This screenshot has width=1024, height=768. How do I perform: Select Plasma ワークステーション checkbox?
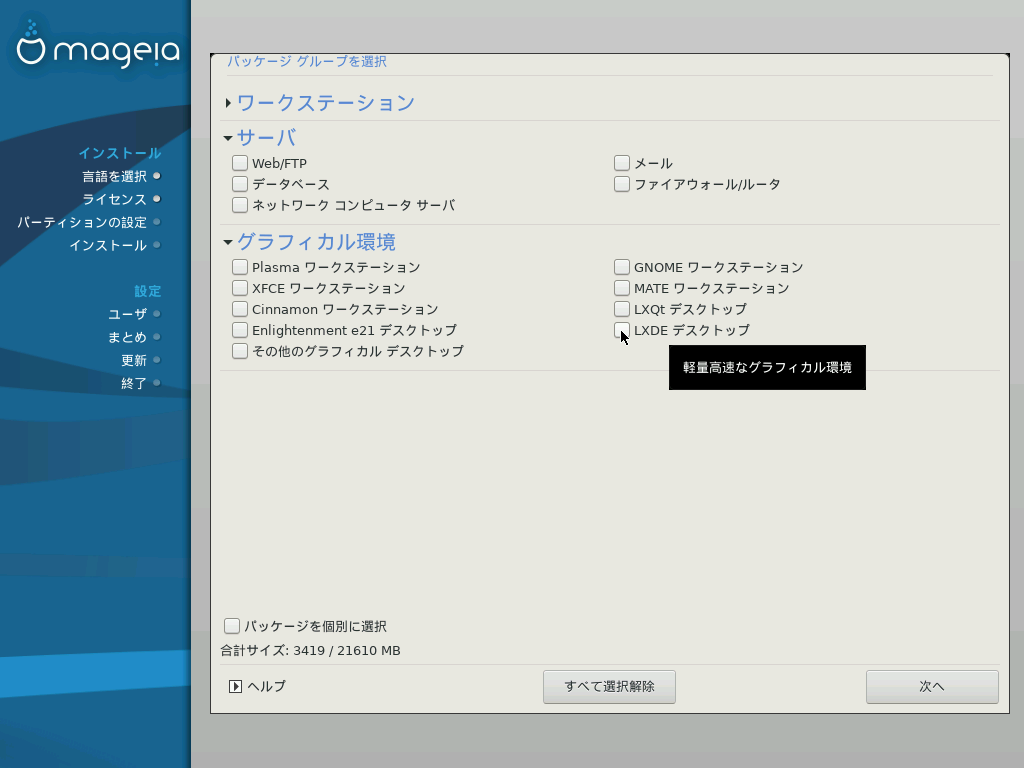click(x=240, y=267)
